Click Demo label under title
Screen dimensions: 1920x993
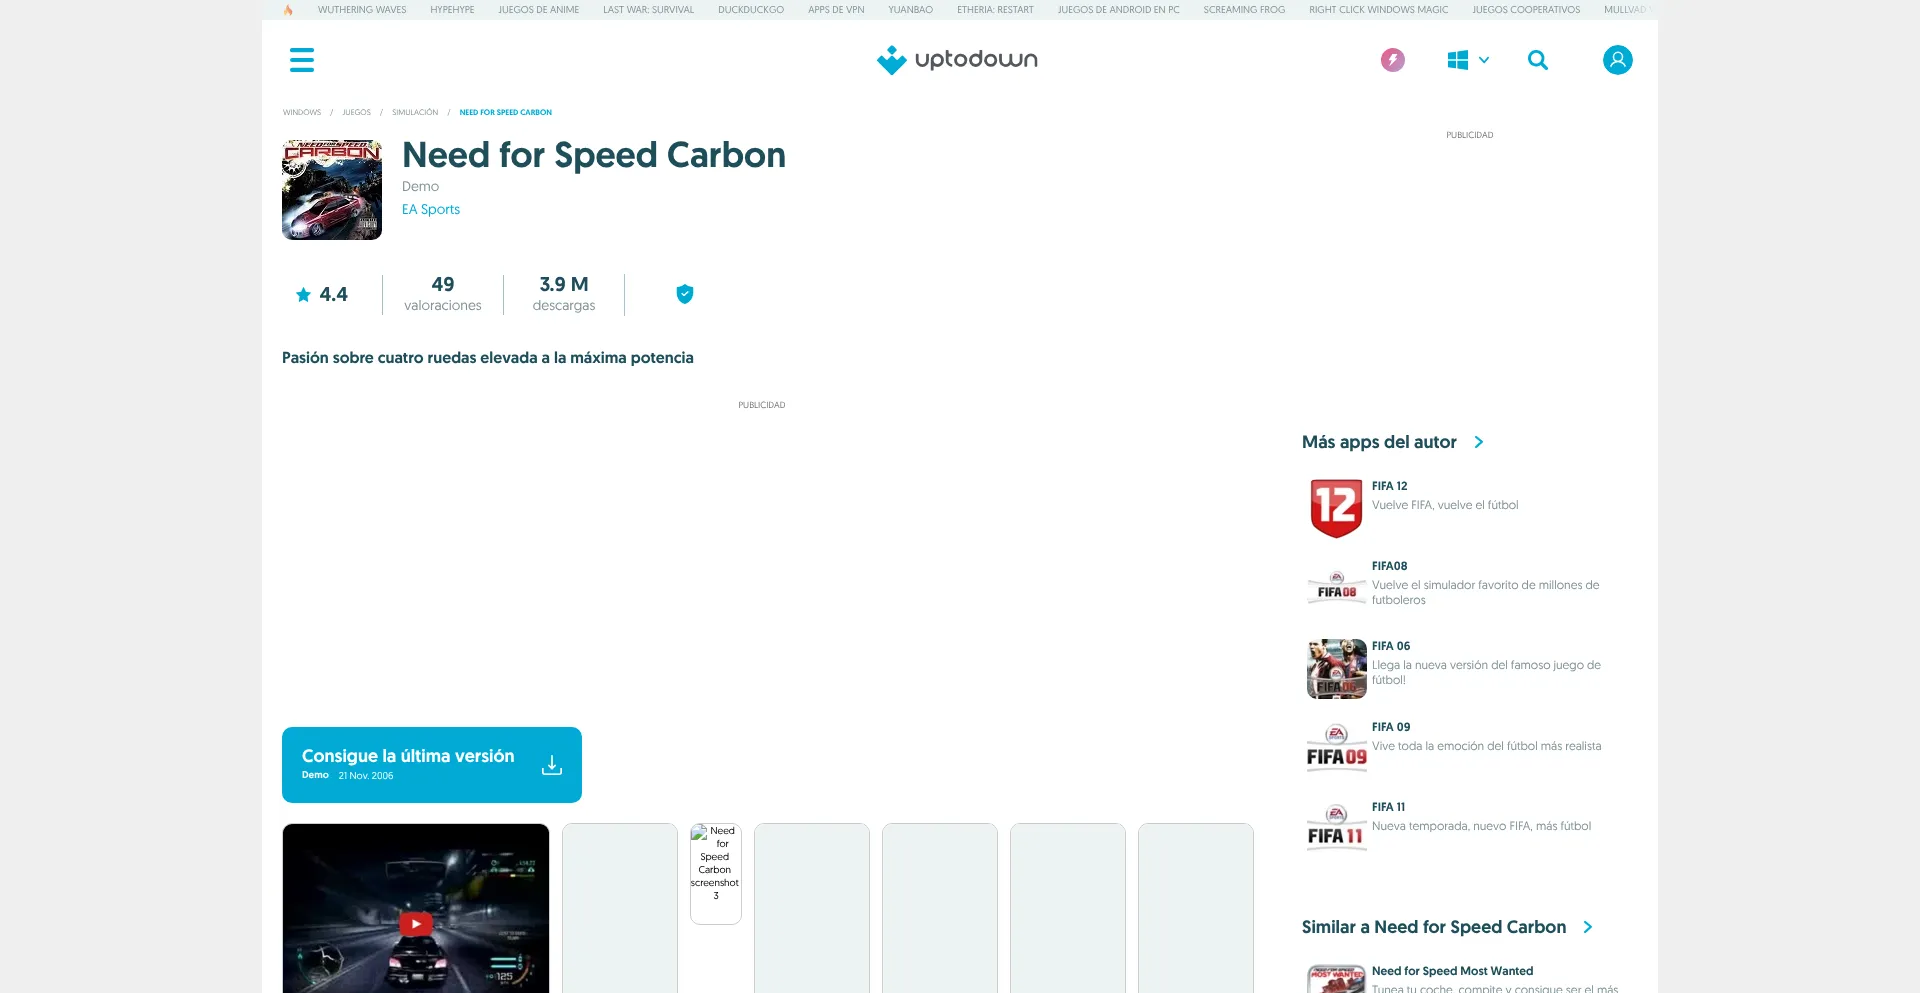point(420,186)
